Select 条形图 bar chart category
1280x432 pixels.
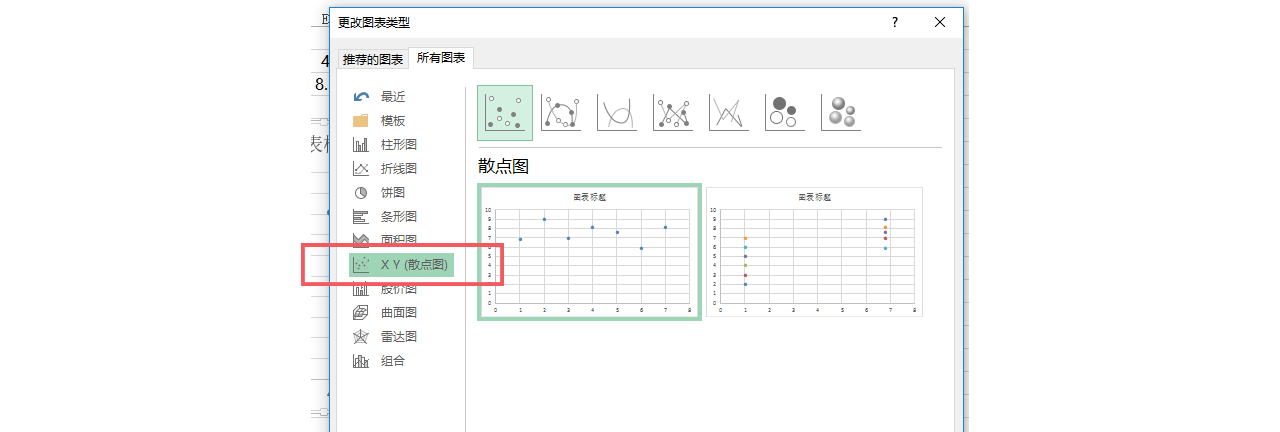[x=398, y=217]
